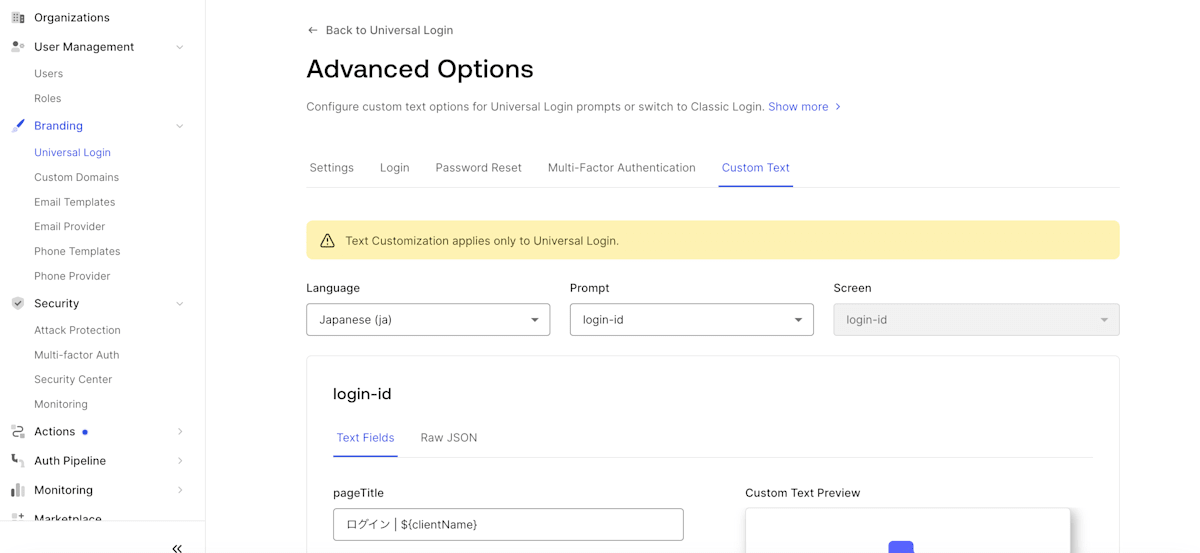Switch to the Password Reset tab
Image resolution: width=1200 pixels, height=553 pixels.
tap(478, 168)
